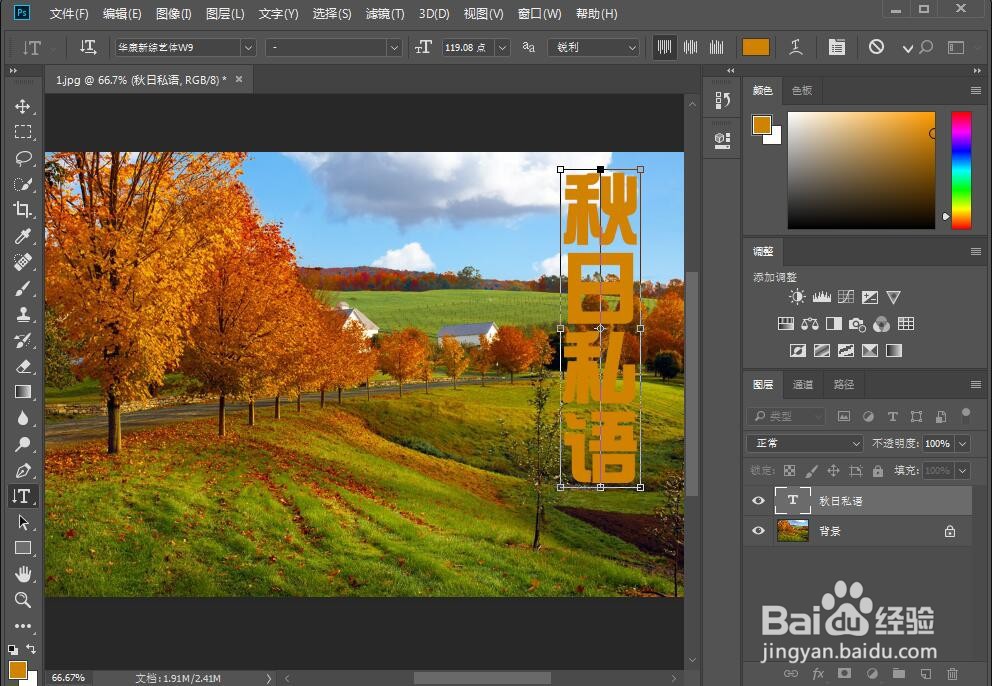
Task: Select the Rectangular Marquee tool
Action: 23,132
